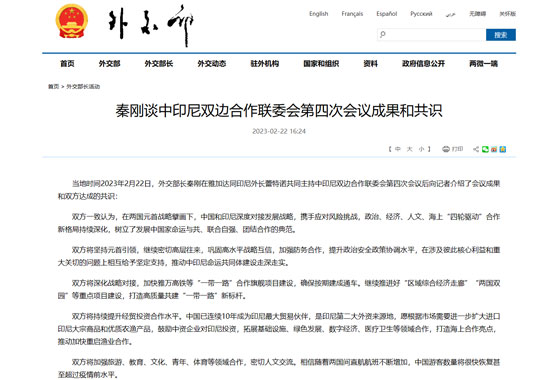Click the printer icon
The width and height of the screenshot is (560, 380).
(446, 149)
